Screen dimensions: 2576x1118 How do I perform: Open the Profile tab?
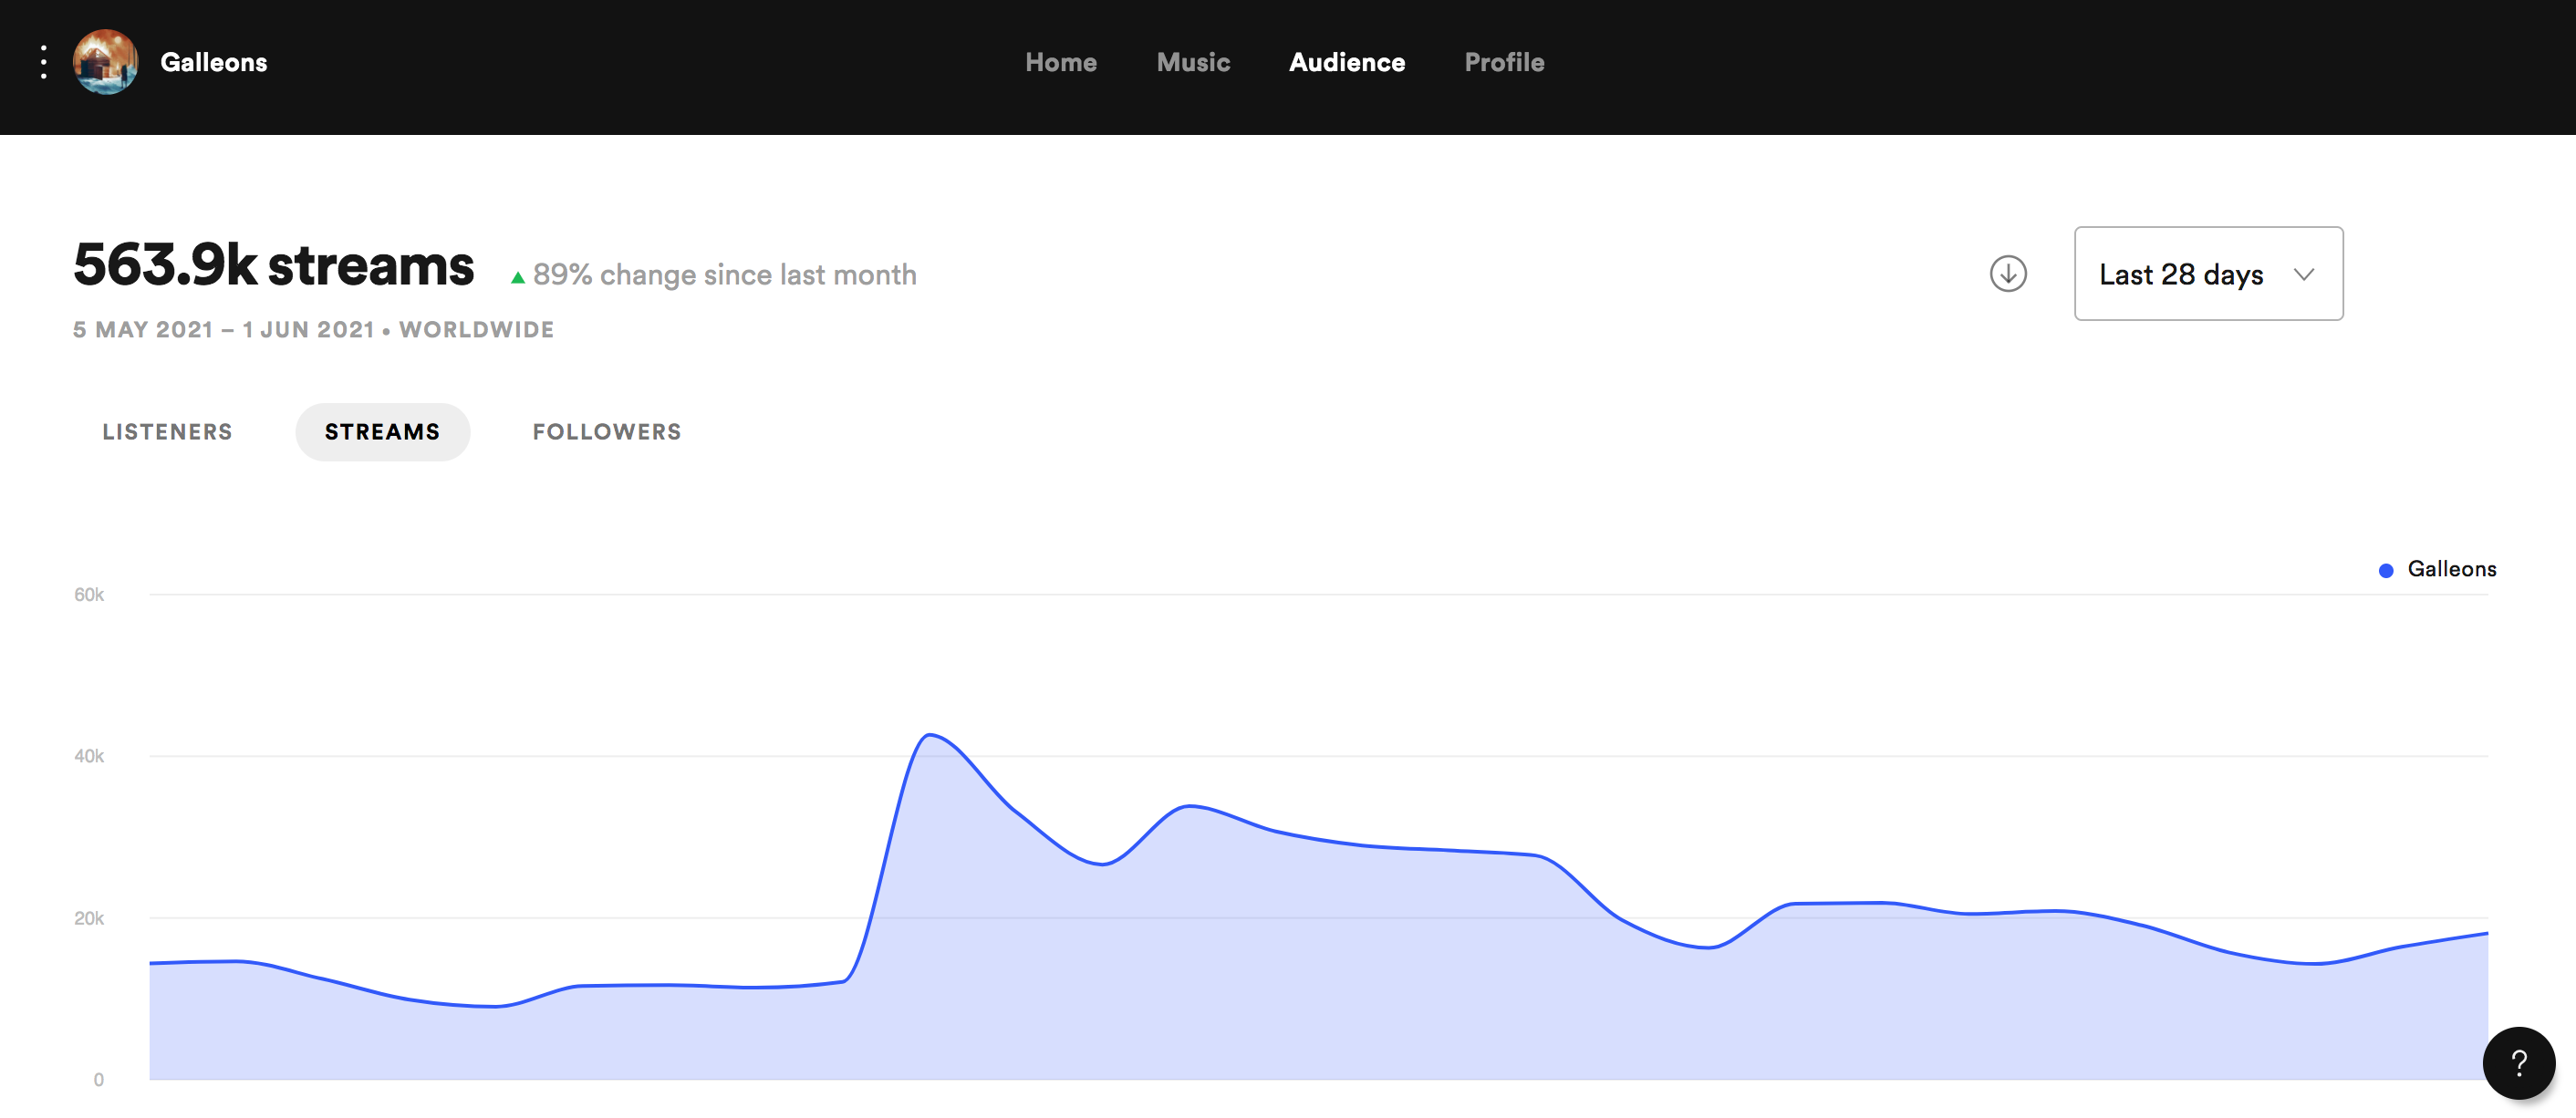1503,62
